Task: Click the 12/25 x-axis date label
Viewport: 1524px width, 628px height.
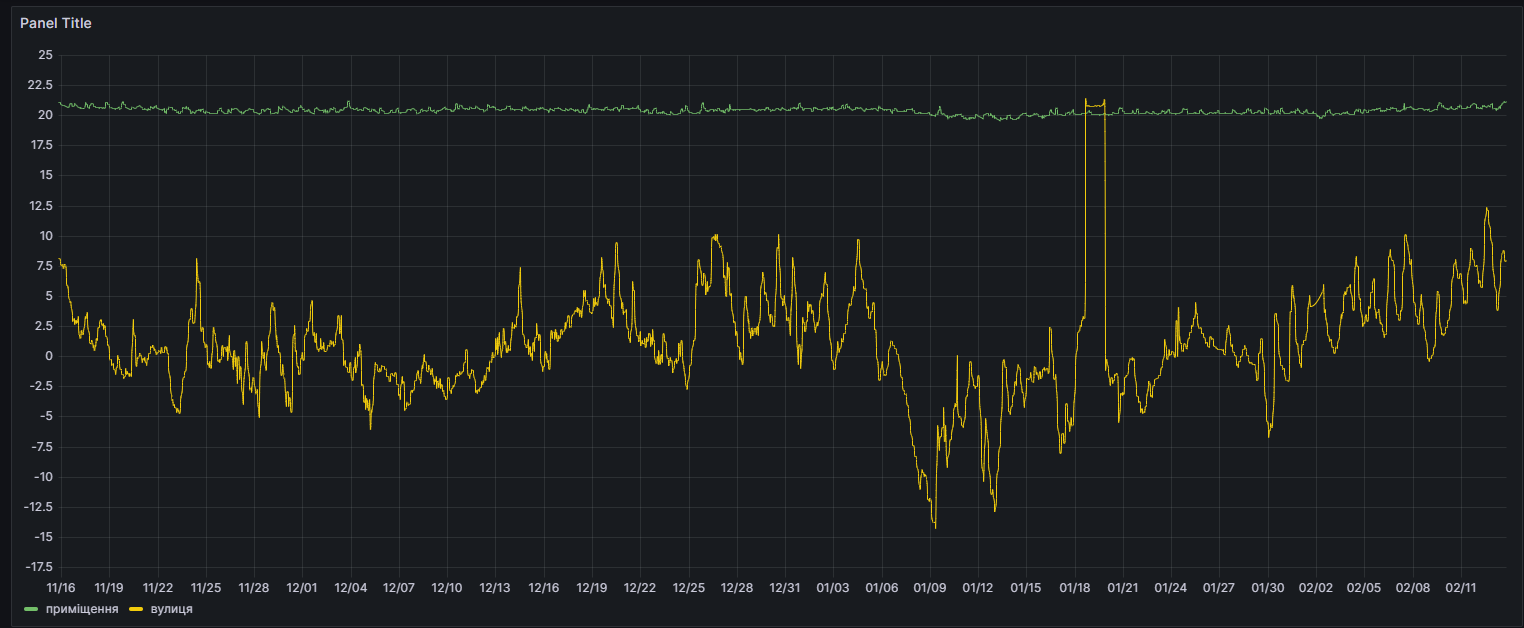Action: click(x=689, y=588)
